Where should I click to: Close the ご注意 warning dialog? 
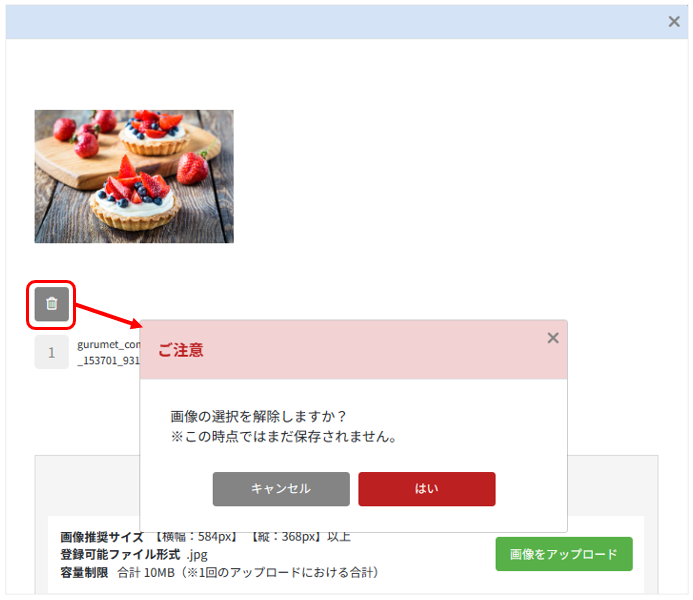click(553, 338)
